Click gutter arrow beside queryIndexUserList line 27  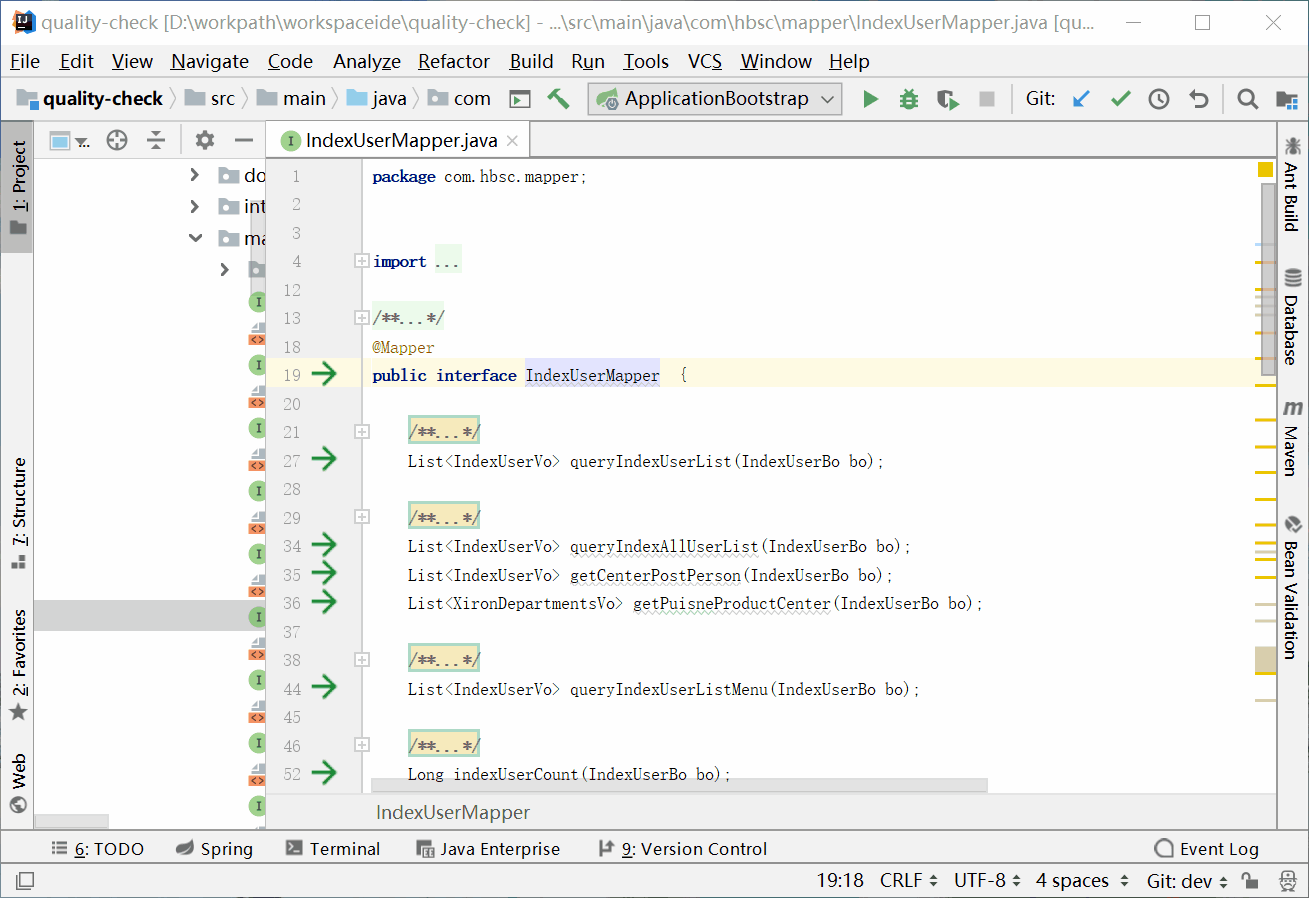[324, 460]
